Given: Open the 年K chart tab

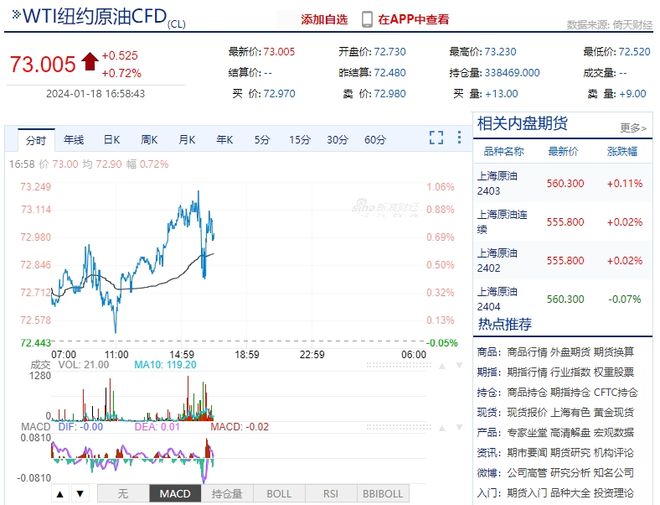Looking at the screenshot, I should (224, 140).
